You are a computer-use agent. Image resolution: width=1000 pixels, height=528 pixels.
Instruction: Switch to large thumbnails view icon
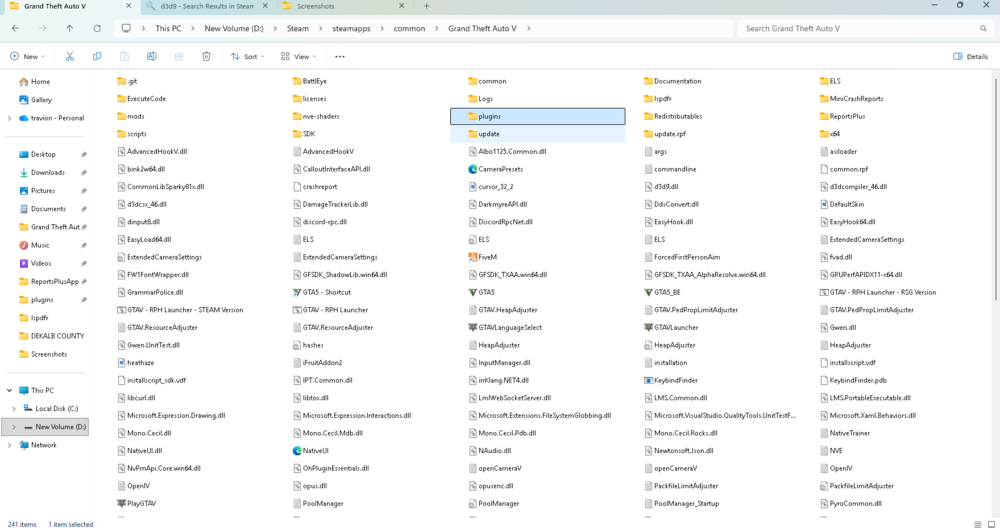pyautogui.click(x=991, y=524)
